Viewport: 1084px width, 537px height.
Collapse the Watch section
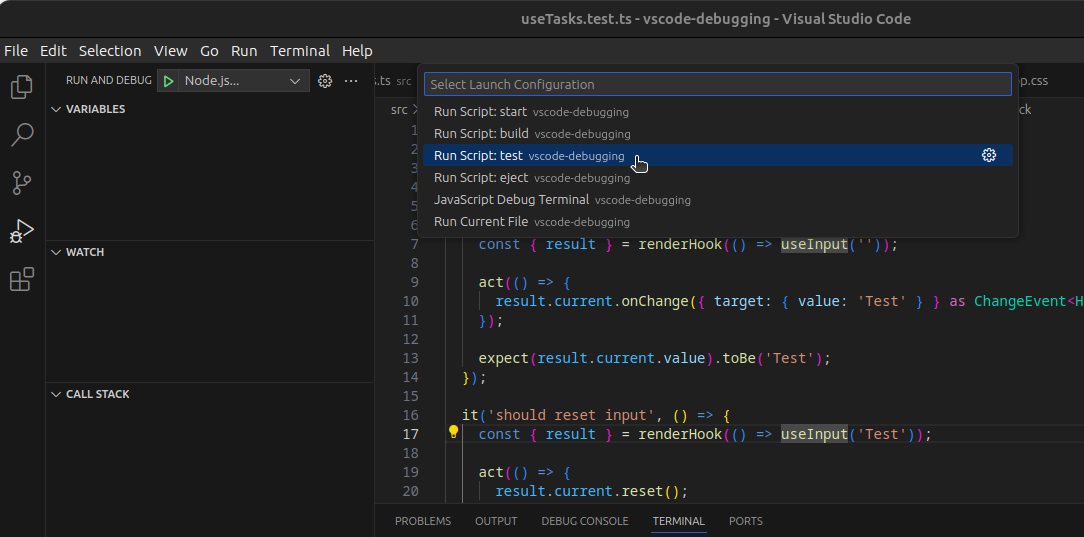pyautogui.click(x=84, y=252)
